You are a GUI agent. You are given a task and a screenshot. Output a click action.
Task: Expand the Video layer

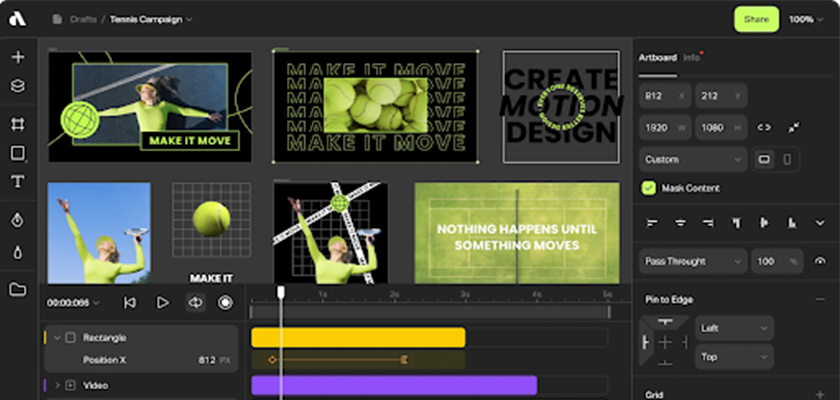[x=57, y=385]
